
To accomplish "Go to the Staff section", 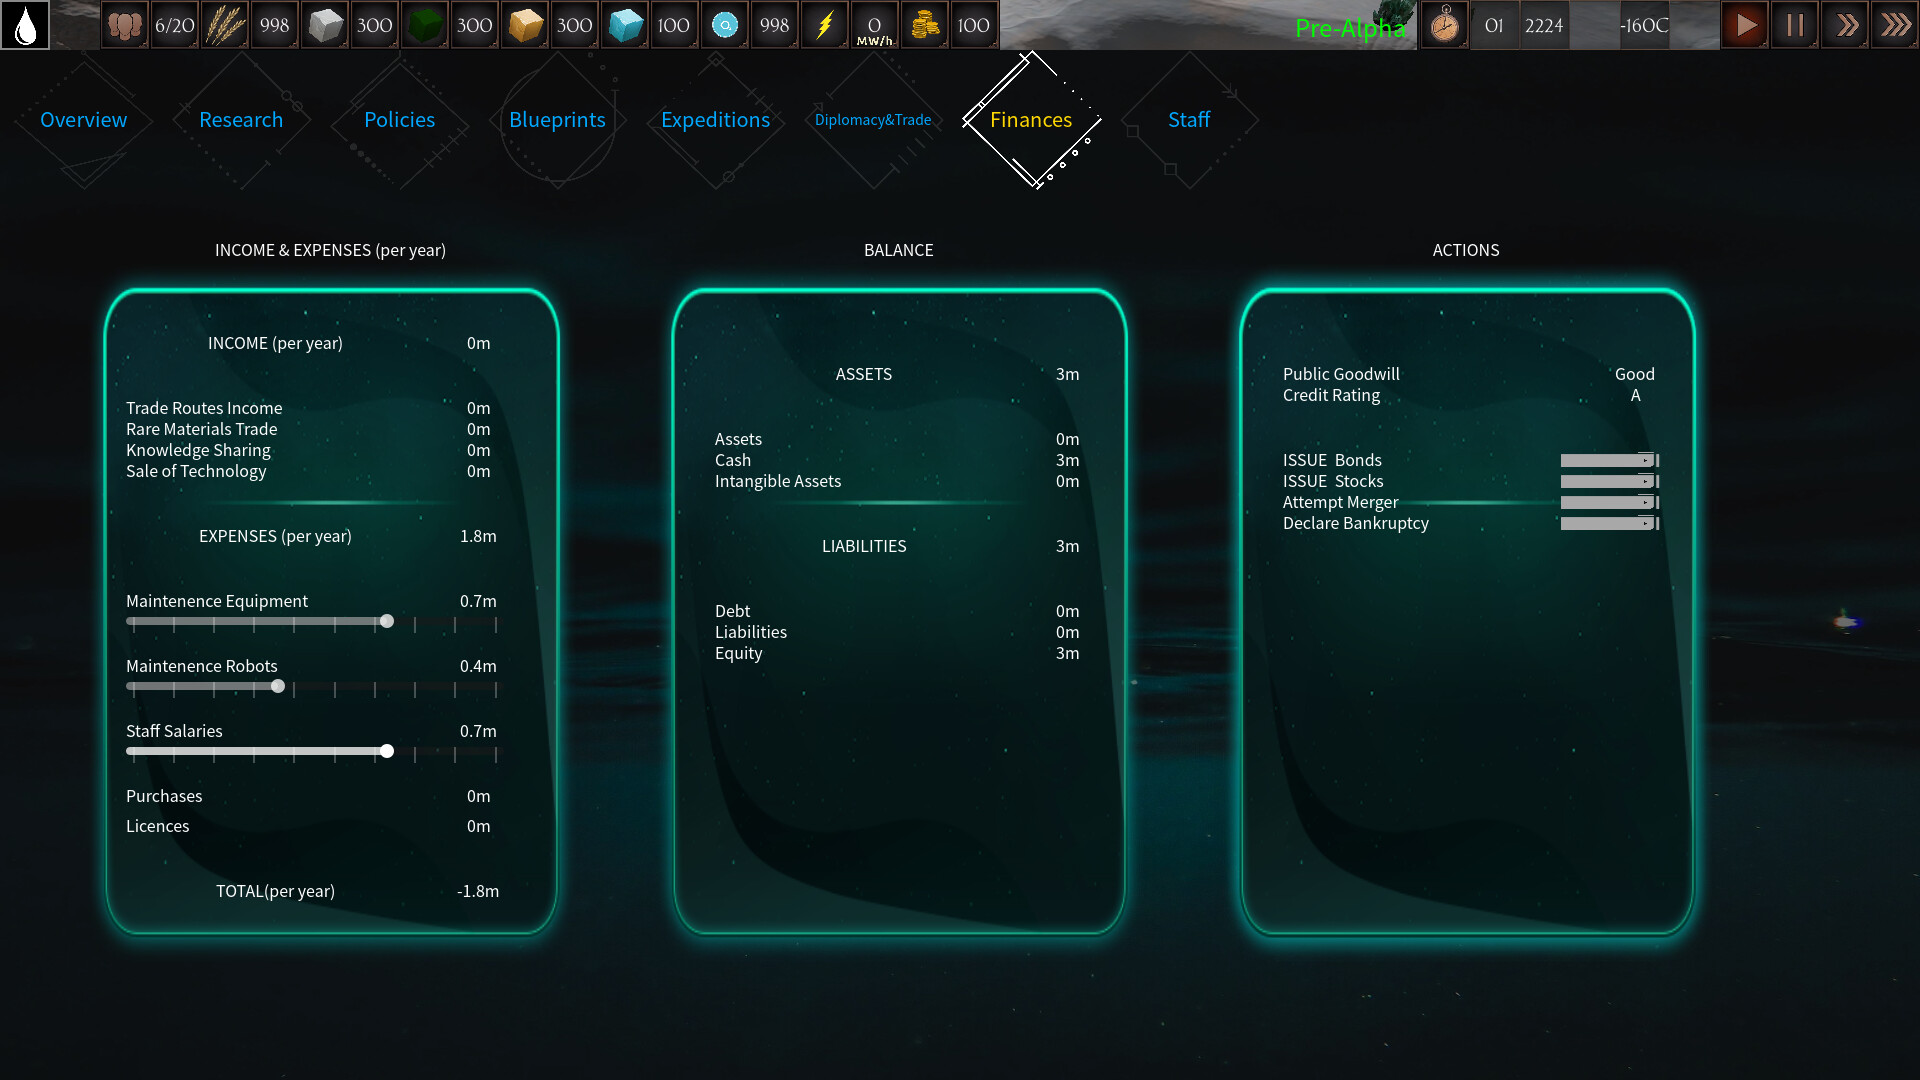I will click(x=1188, y=119).
